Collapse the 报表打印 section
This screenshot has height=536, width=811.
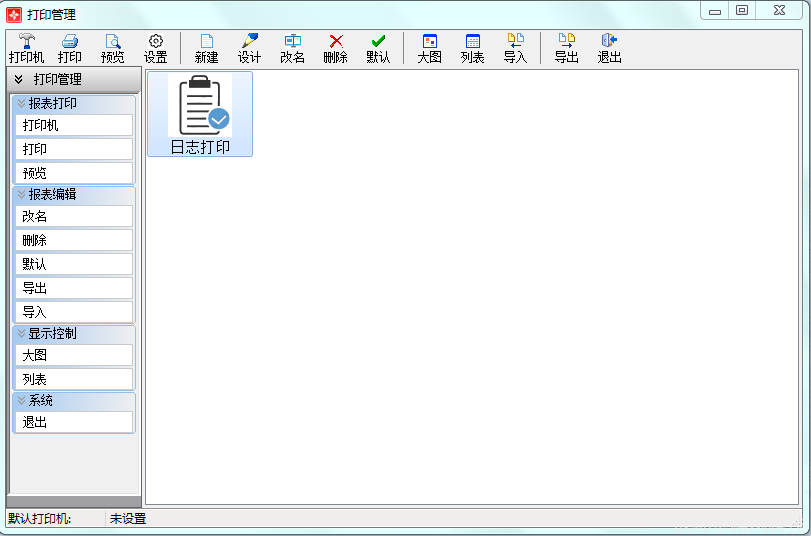pyautogui.click(x=21, y=103)
